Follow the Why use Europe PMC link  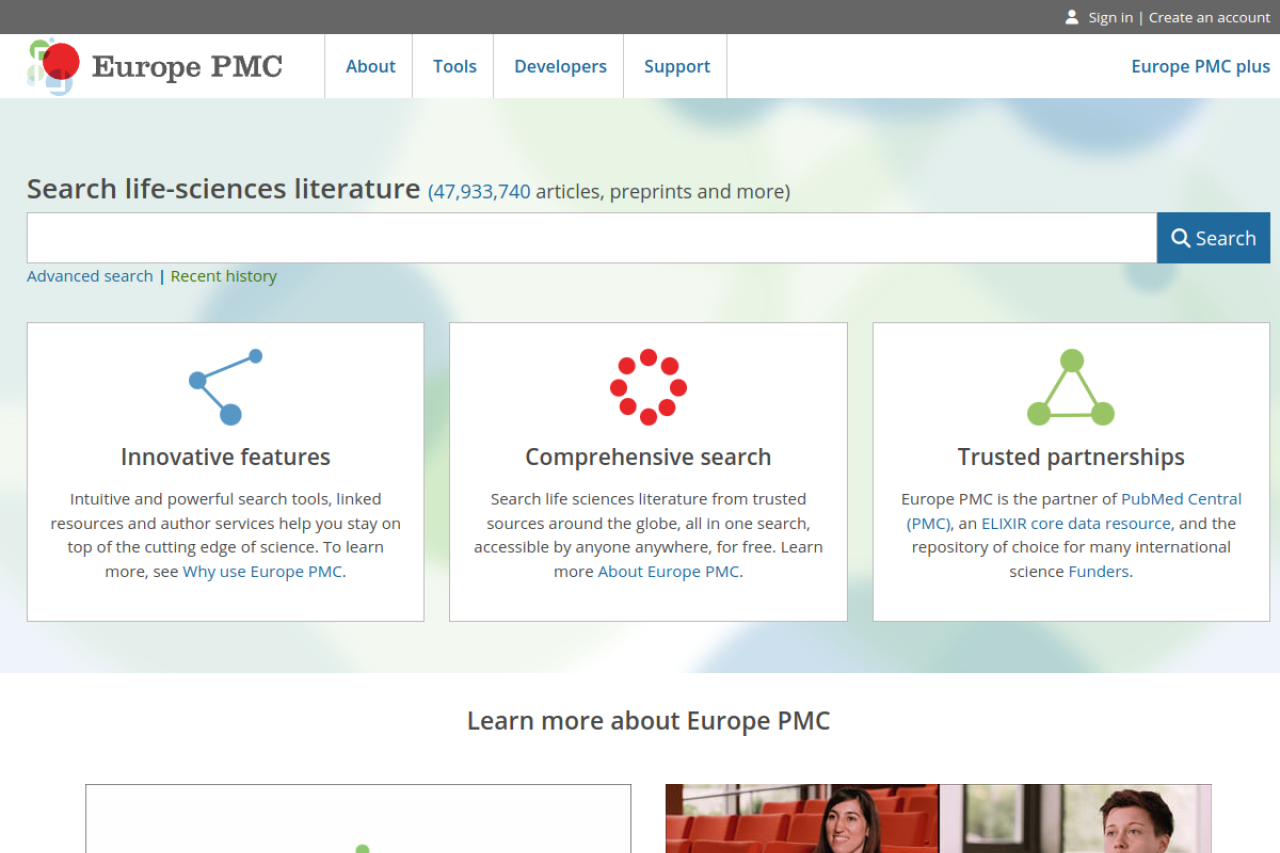pos(262,572)
